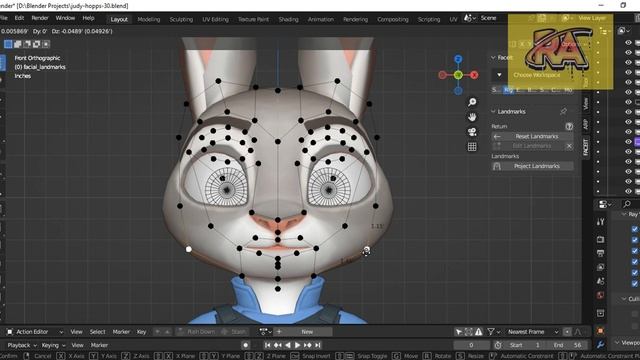Open View Layer properties tab icon

[600, 267]
